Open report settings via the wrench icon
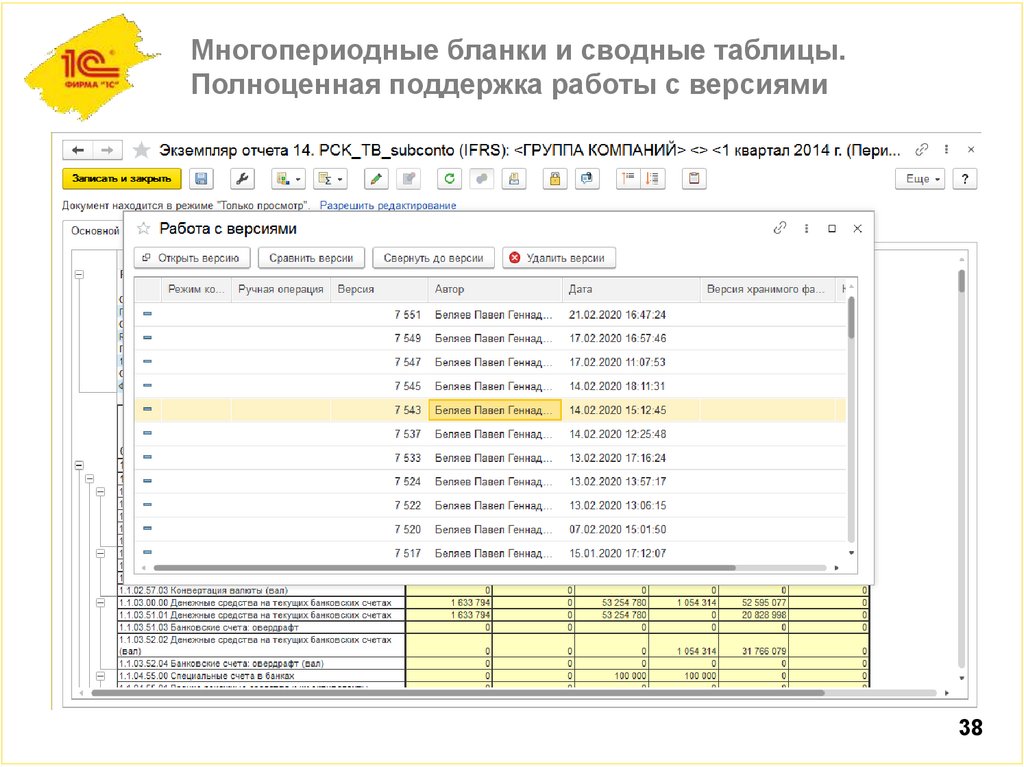Viewport: 1024px width, 767px height. click(x=241, y=178)
